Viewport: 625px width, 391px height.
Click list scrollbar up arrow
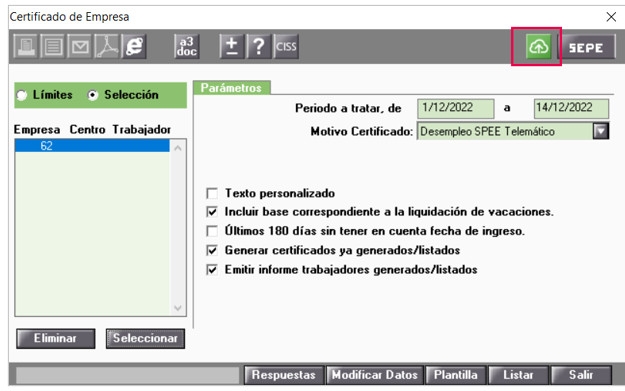pos(178,148)
